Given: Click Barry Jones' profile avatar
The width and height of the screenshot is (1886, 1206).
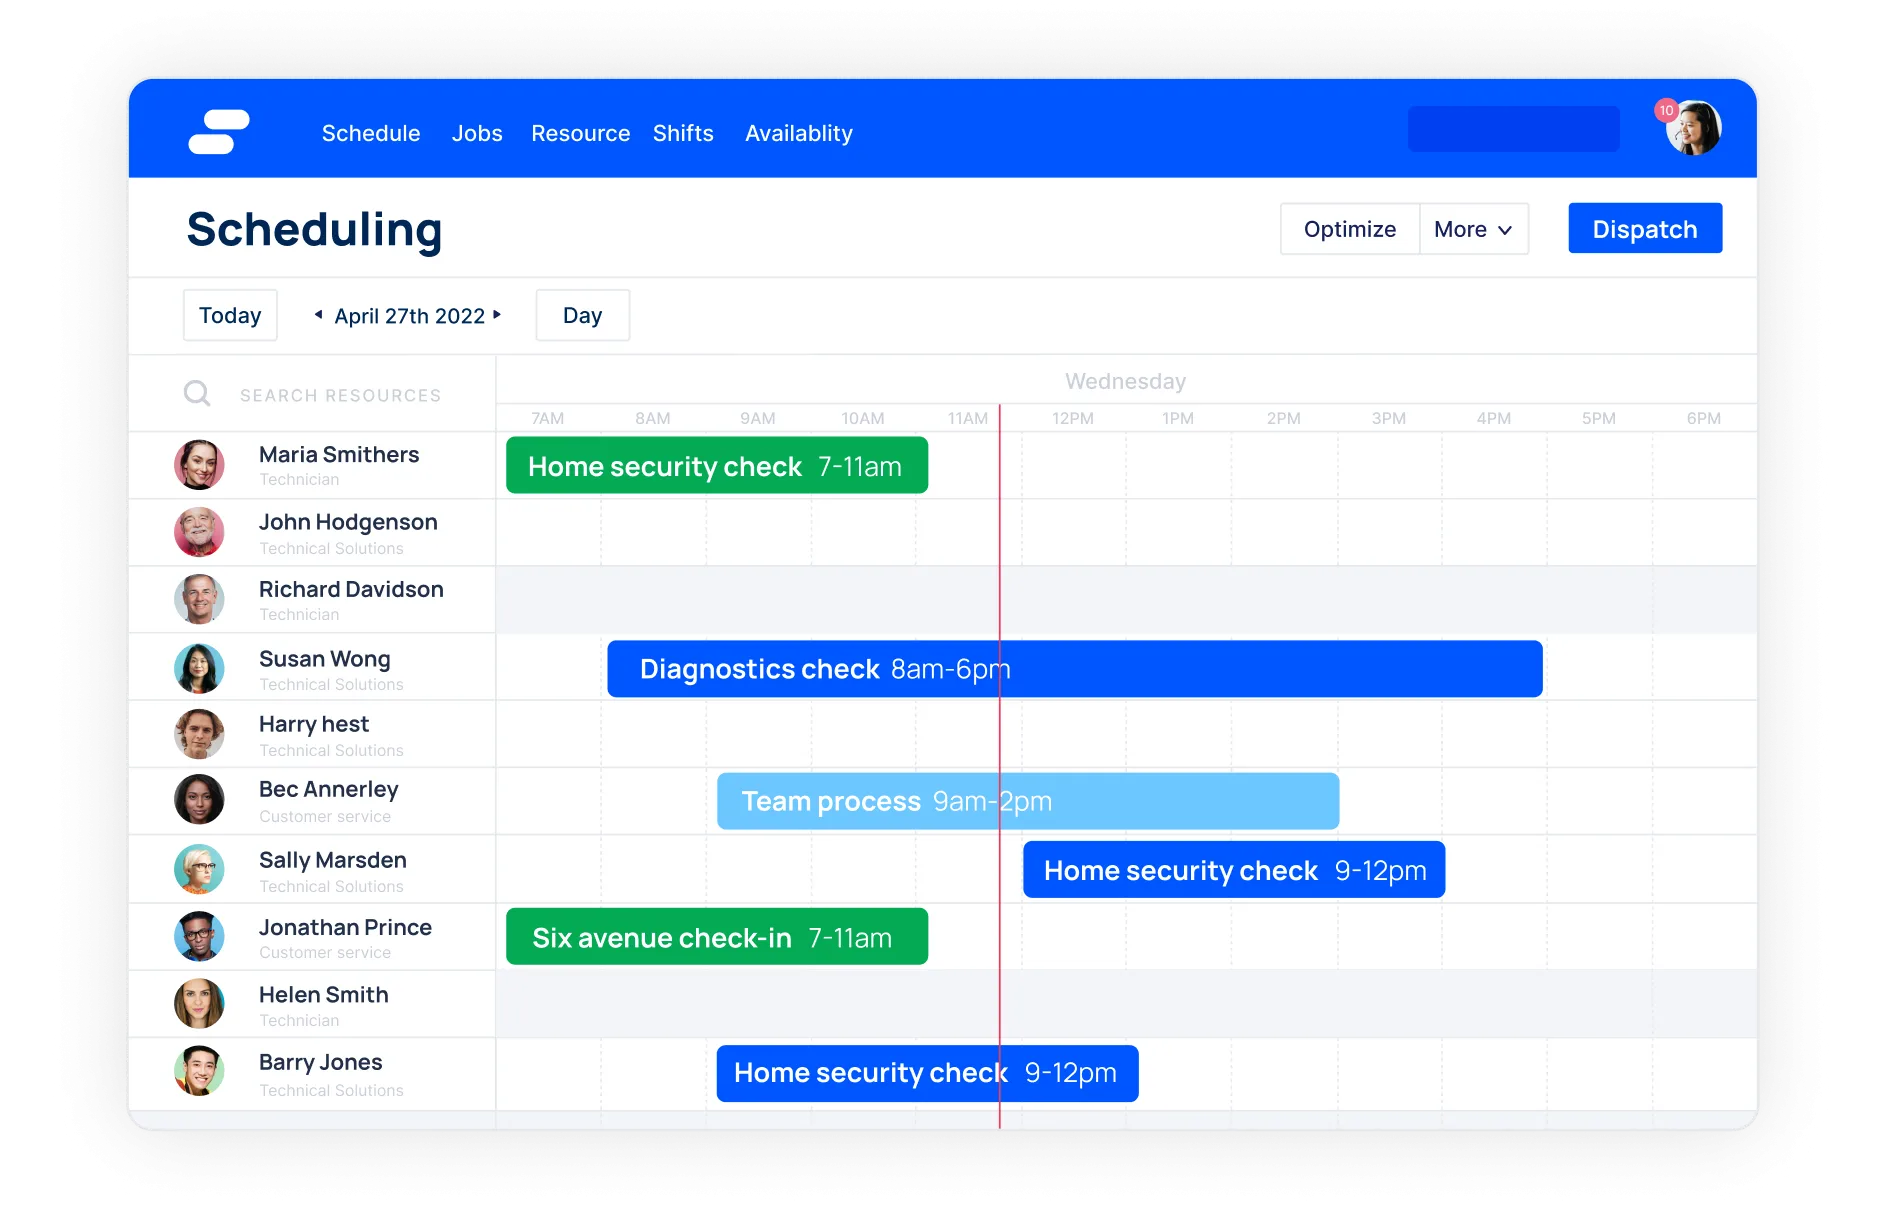Looking at the screenshot, I should click(200, 1071).
